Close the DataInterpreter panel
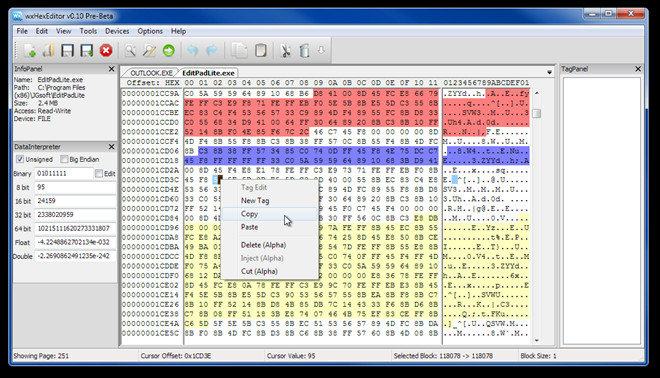This screenshot has width=660, height=378. pyautogui.click(x=112, y=146)
